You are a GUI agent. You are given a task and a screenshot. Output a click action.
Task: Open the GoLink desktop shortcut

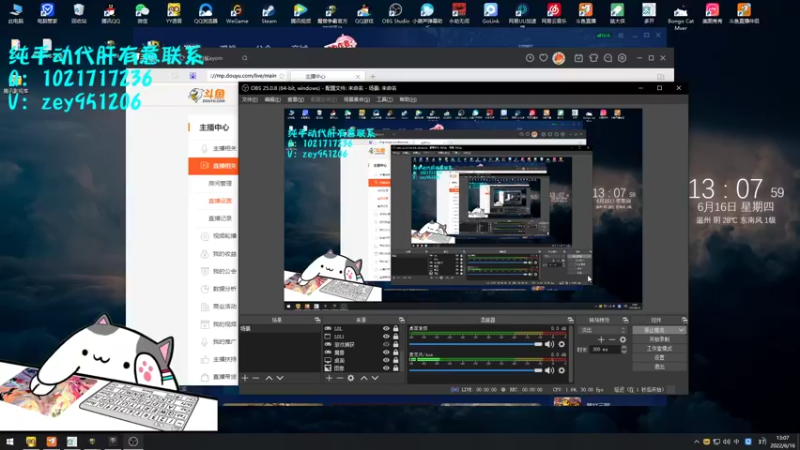[x=490, y=13]
